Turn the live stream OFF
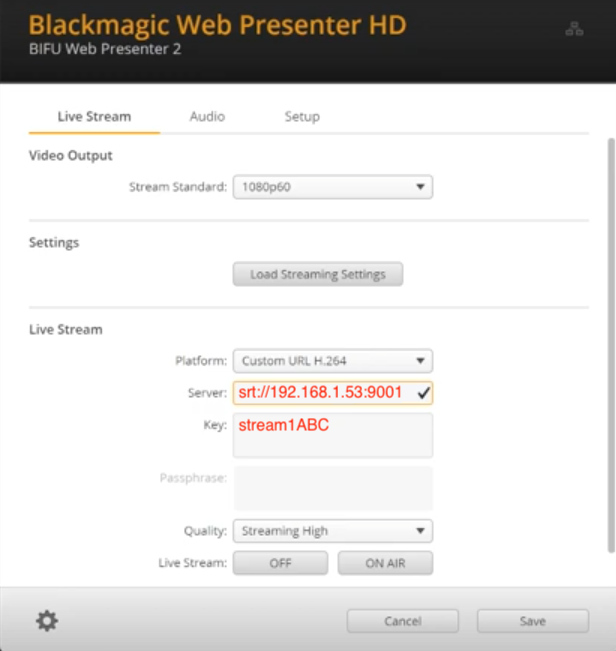This screenshot has height=651, width=616. pos(280,563)
